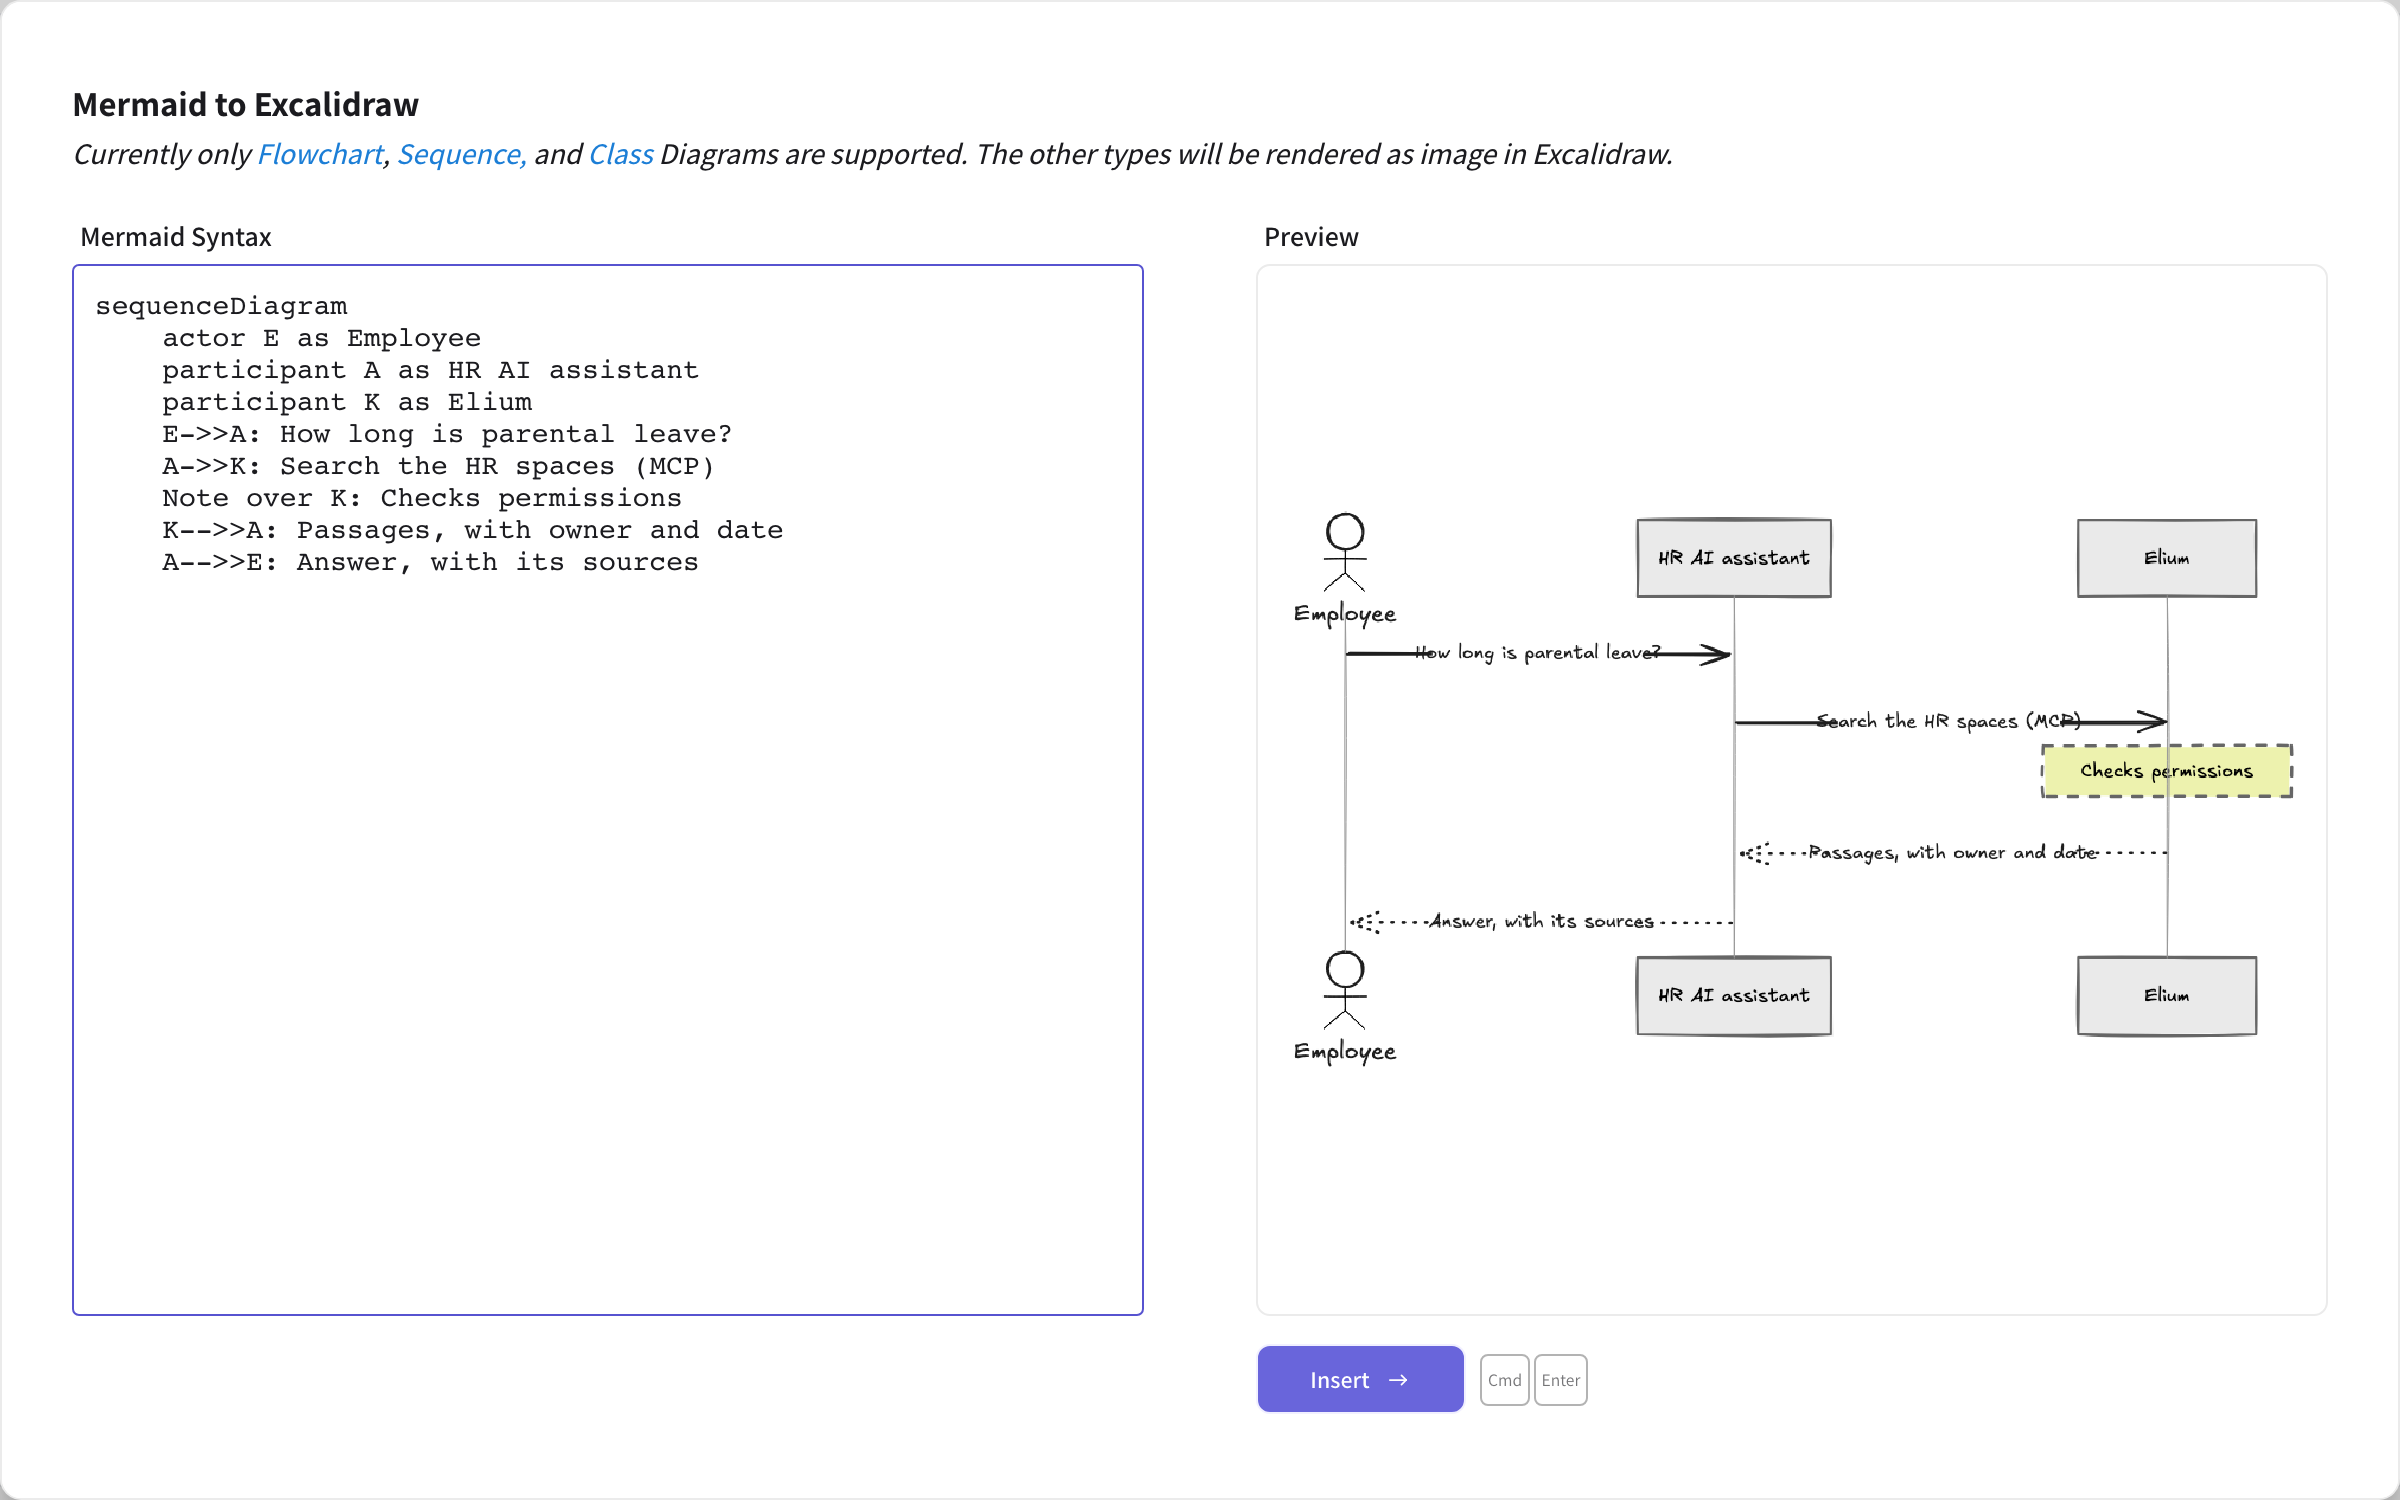The height and width of the screenshot is (1500, 2400).
Task: Click the Insert button
Action: (1360, 1379)
